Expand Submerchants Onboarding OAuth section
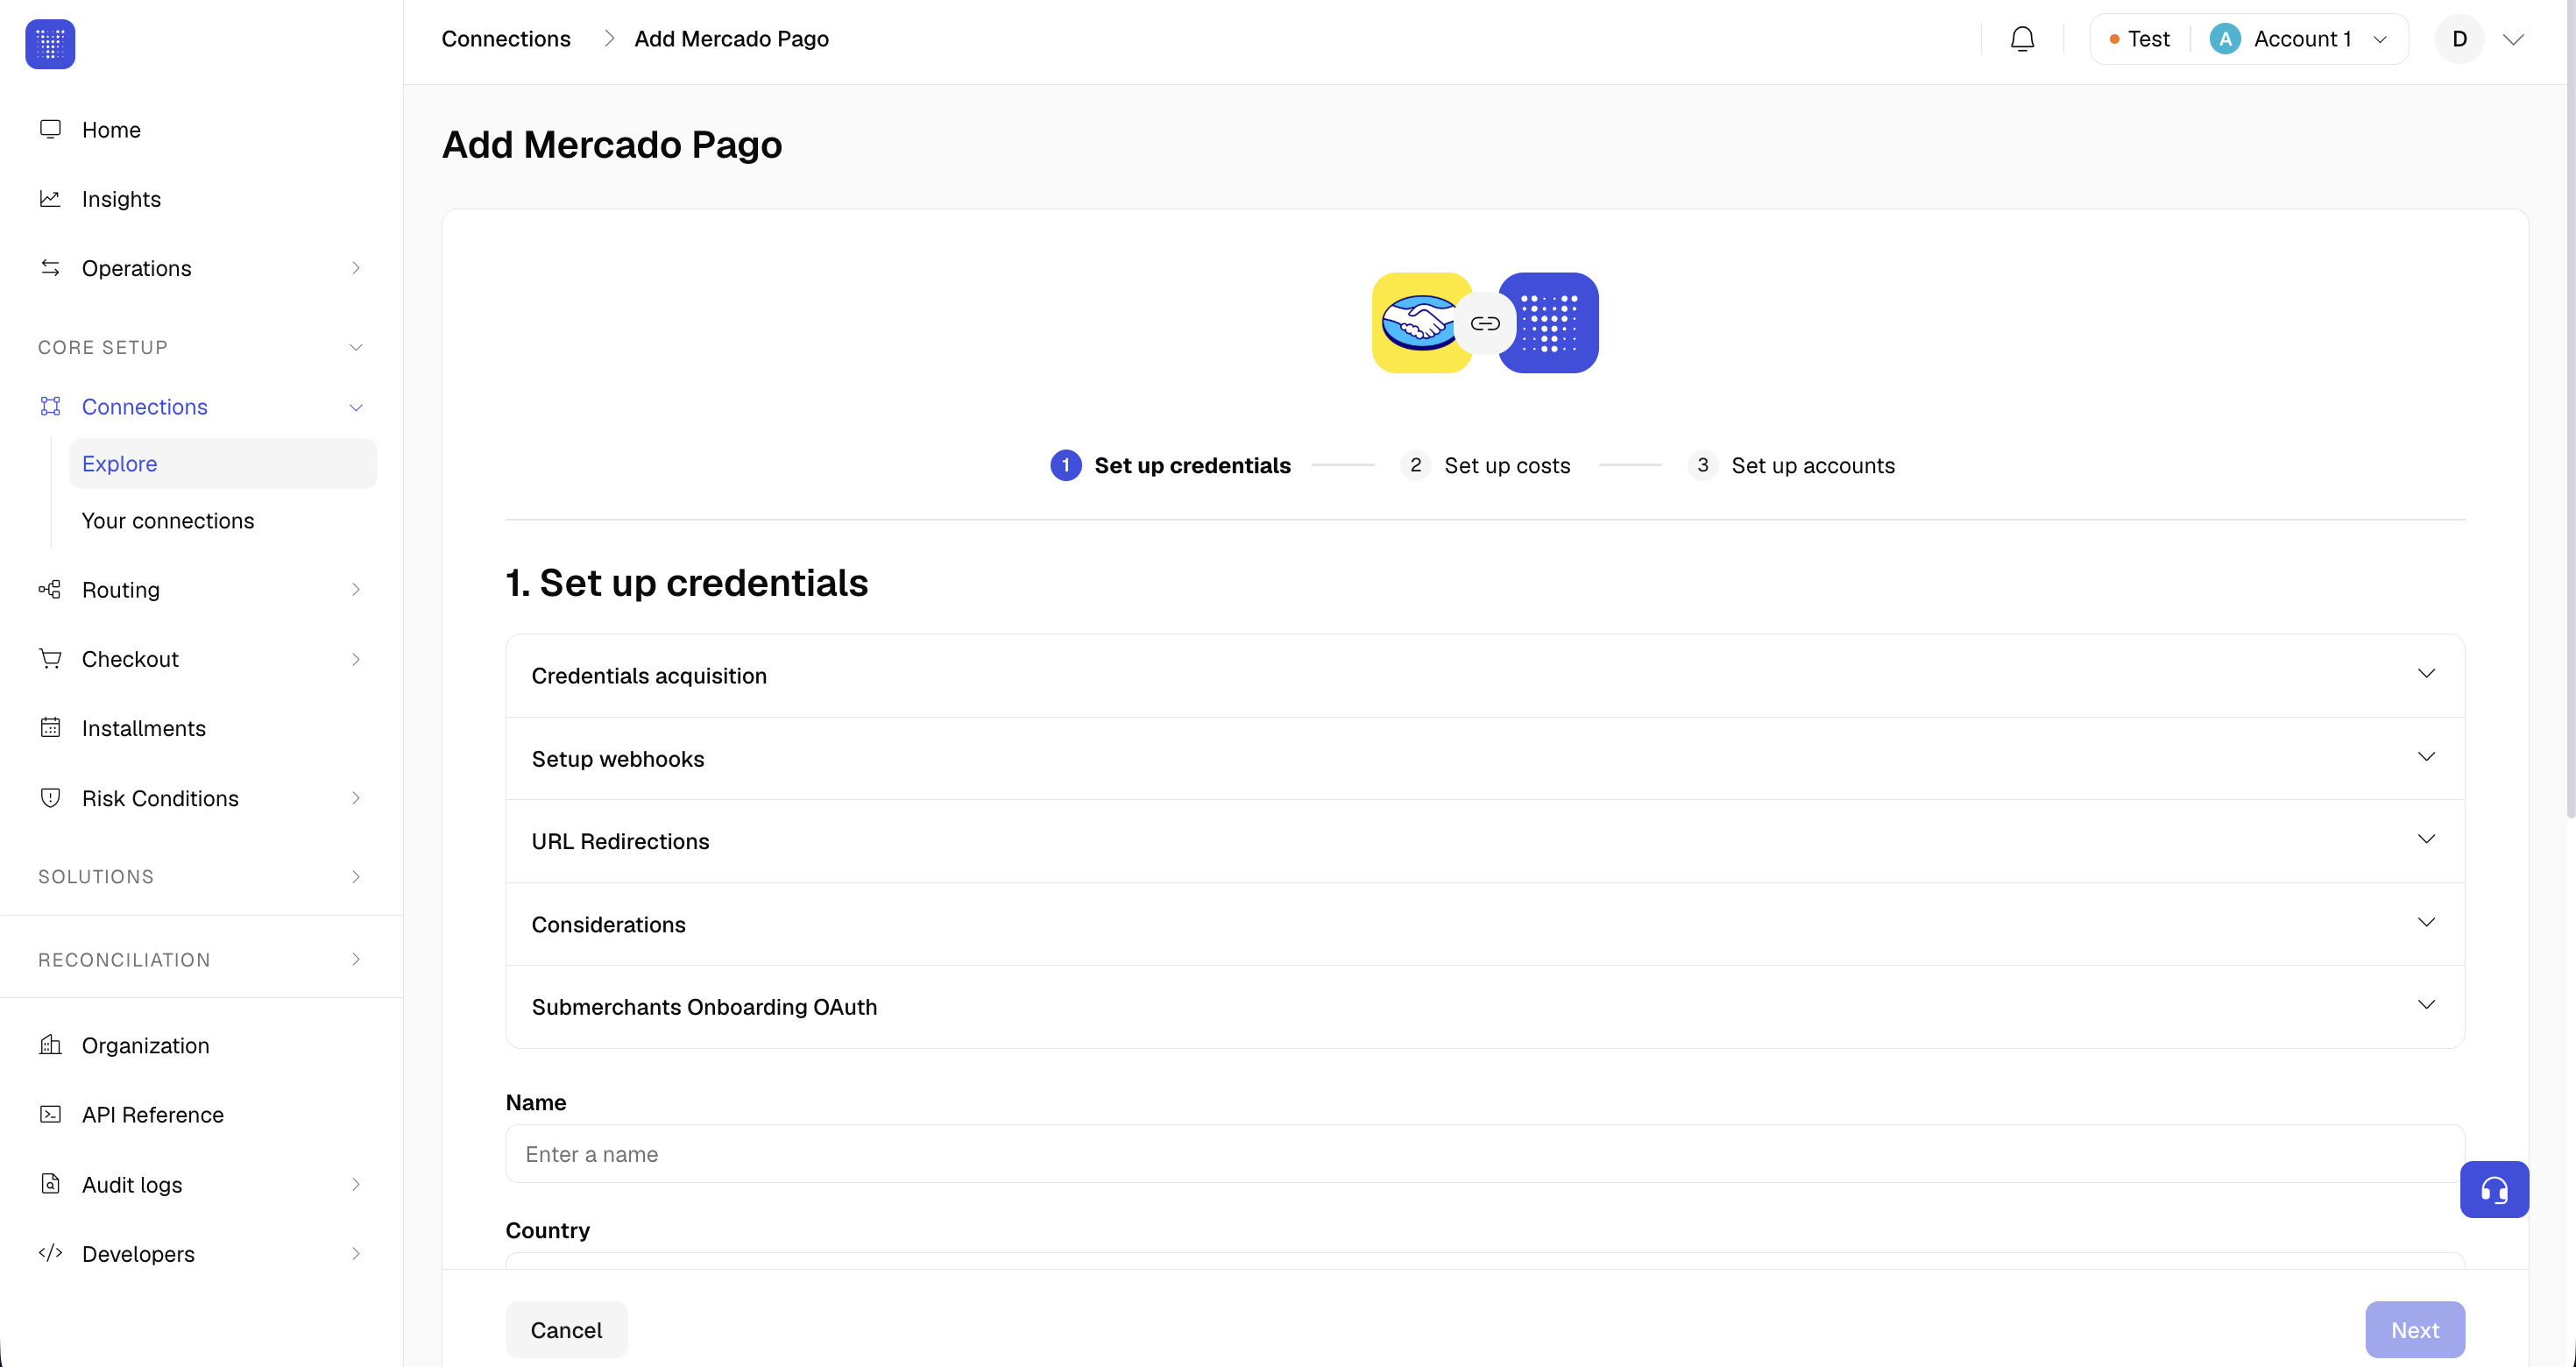This screenshot has height=1367, width=2576. point(1485,1007)
